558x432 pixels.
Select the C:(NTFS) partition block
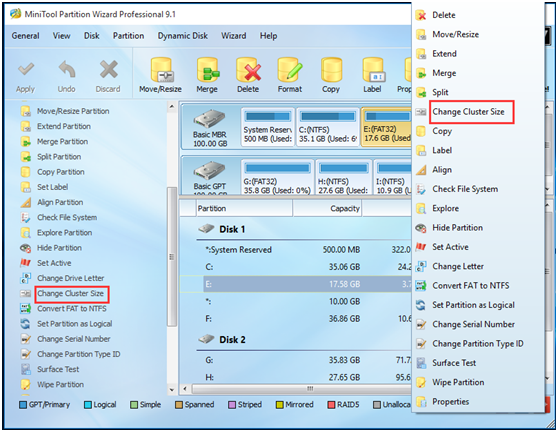tap(327, 127)
